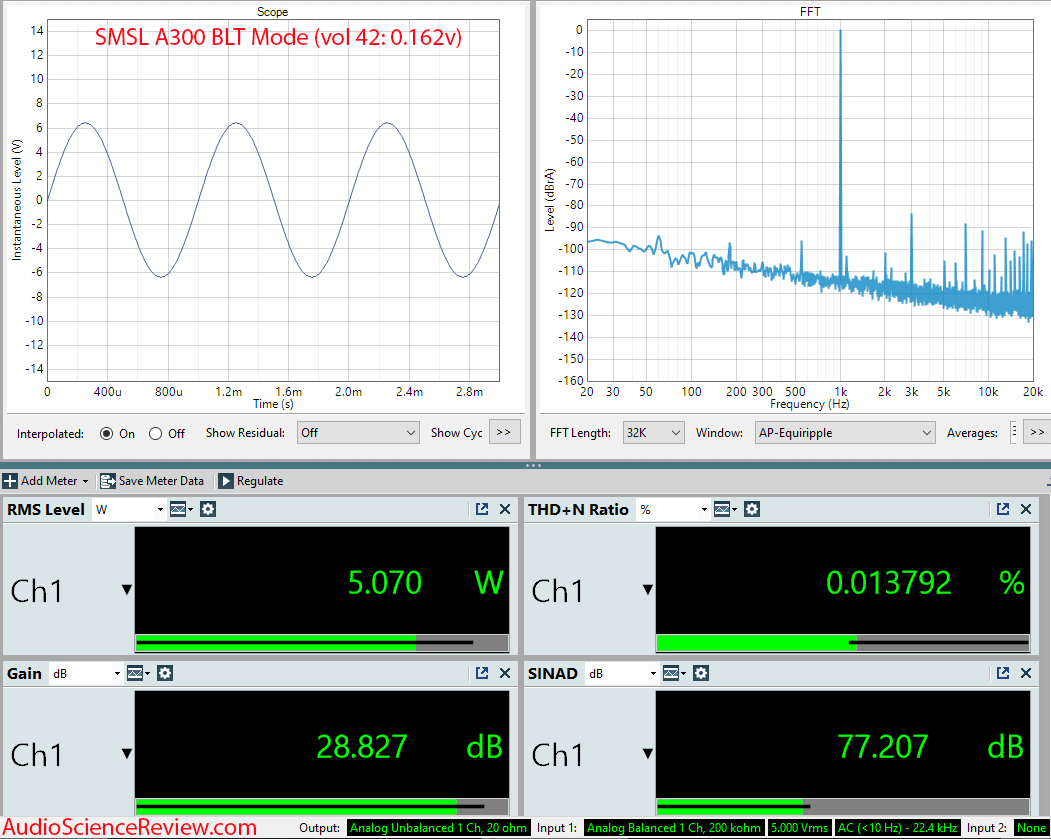
Task: Open RMS Level unit W dropdown
Action: tap(129, 509)
